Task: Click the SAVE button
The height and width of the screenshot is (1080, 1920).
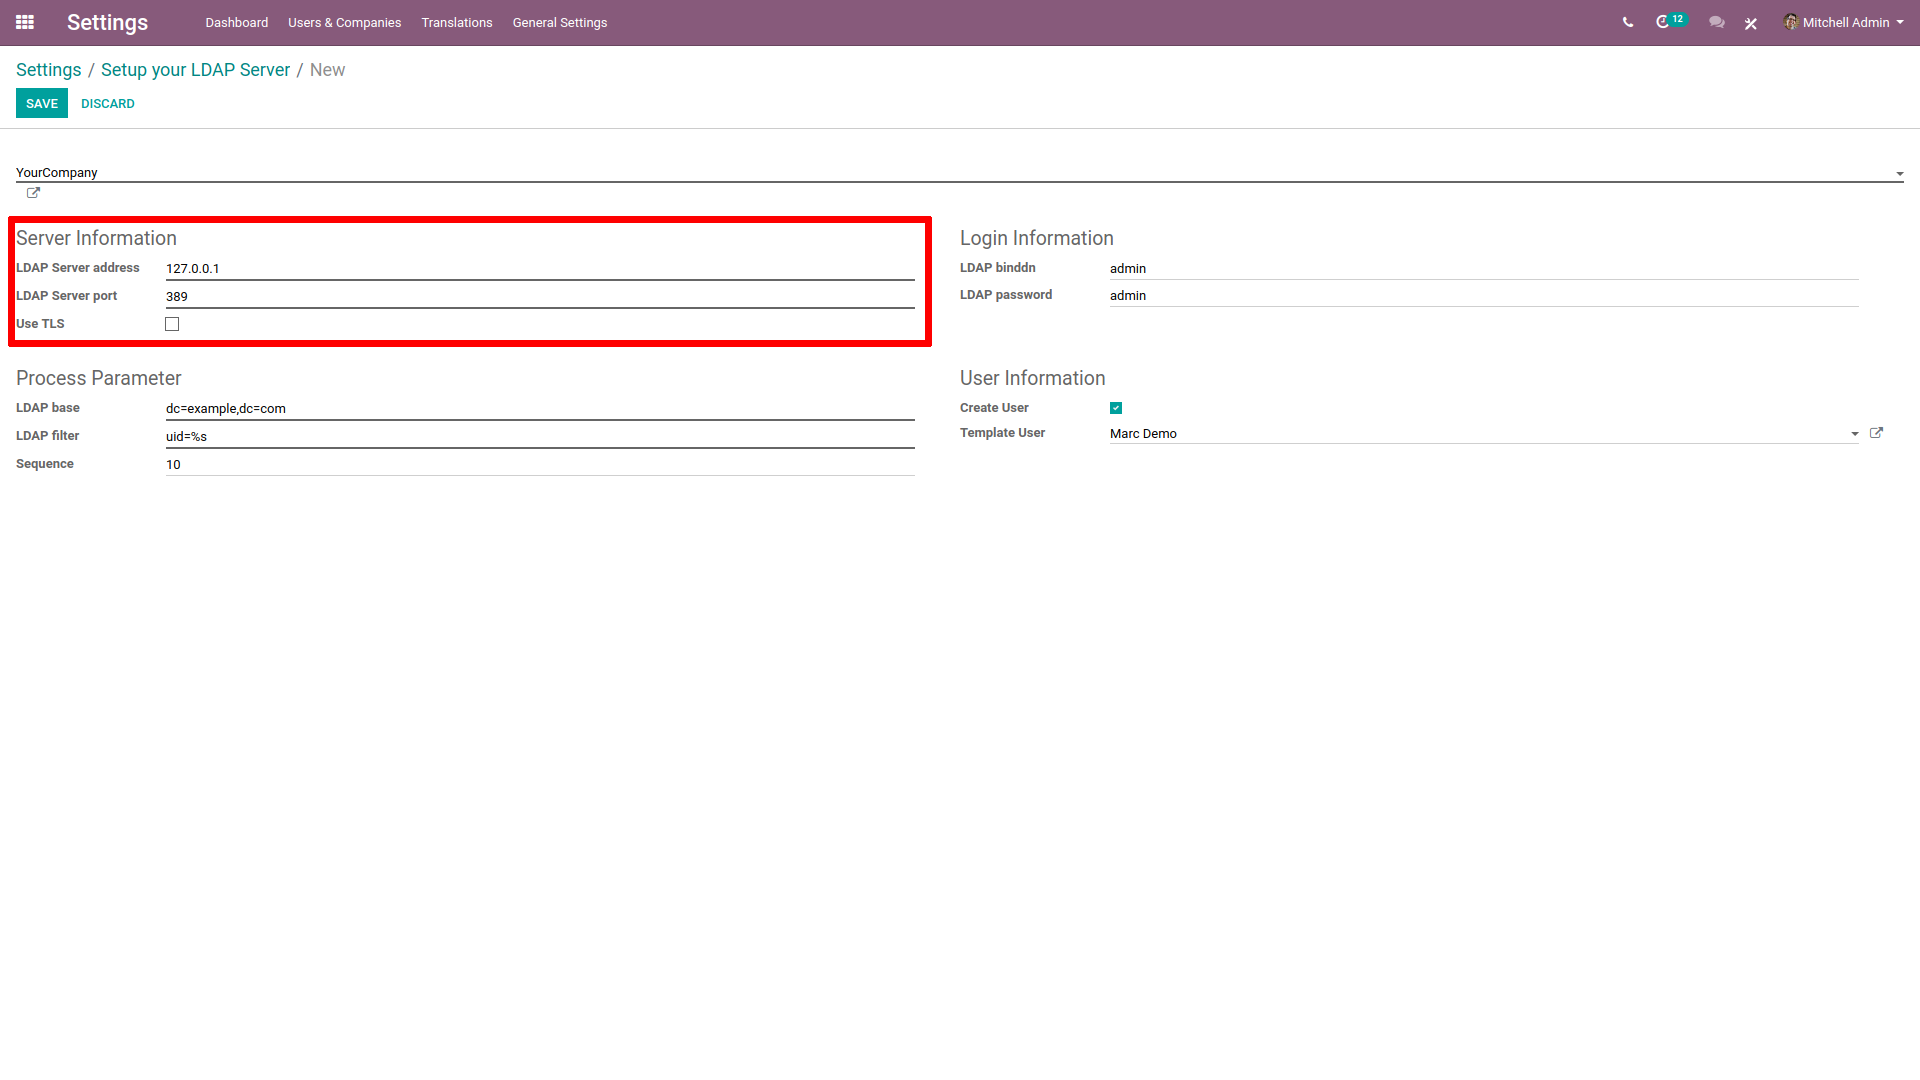Action: 42,104
